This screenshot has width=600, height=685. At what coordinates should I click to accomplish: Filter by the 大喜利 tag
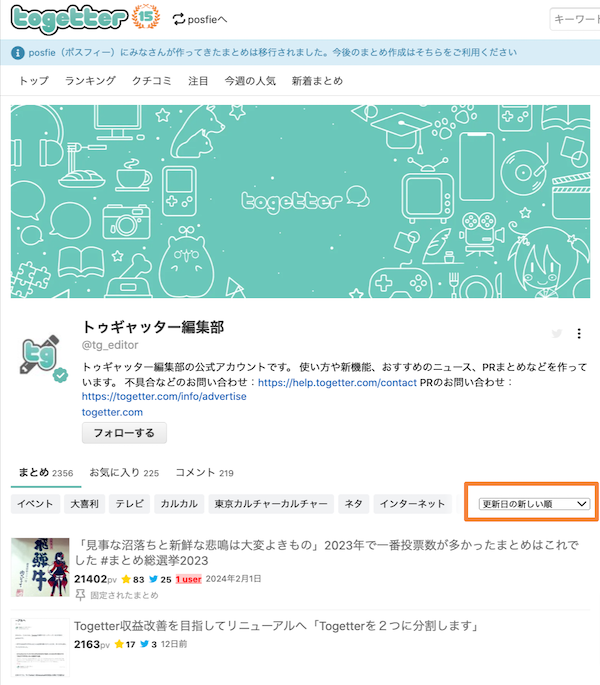click(84, 504)
